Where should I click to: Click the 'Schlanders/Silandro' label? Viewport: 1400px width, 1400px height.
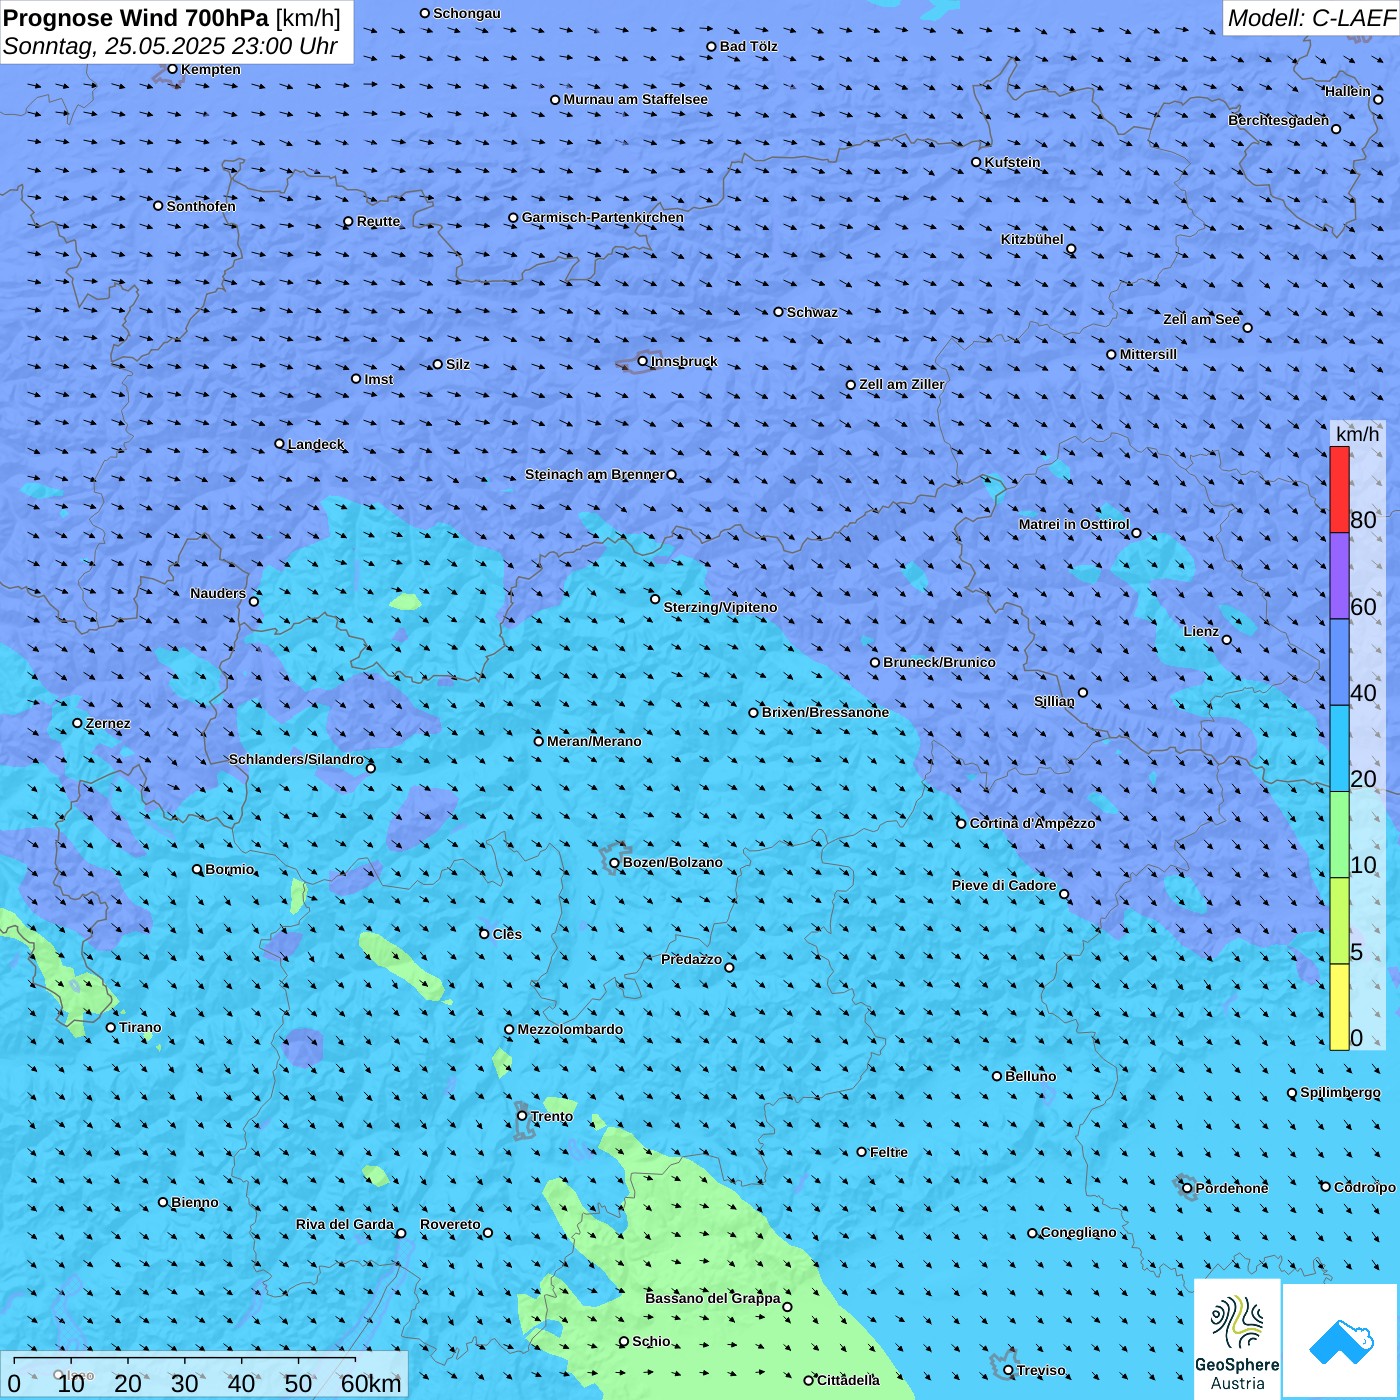pos(296,759)
